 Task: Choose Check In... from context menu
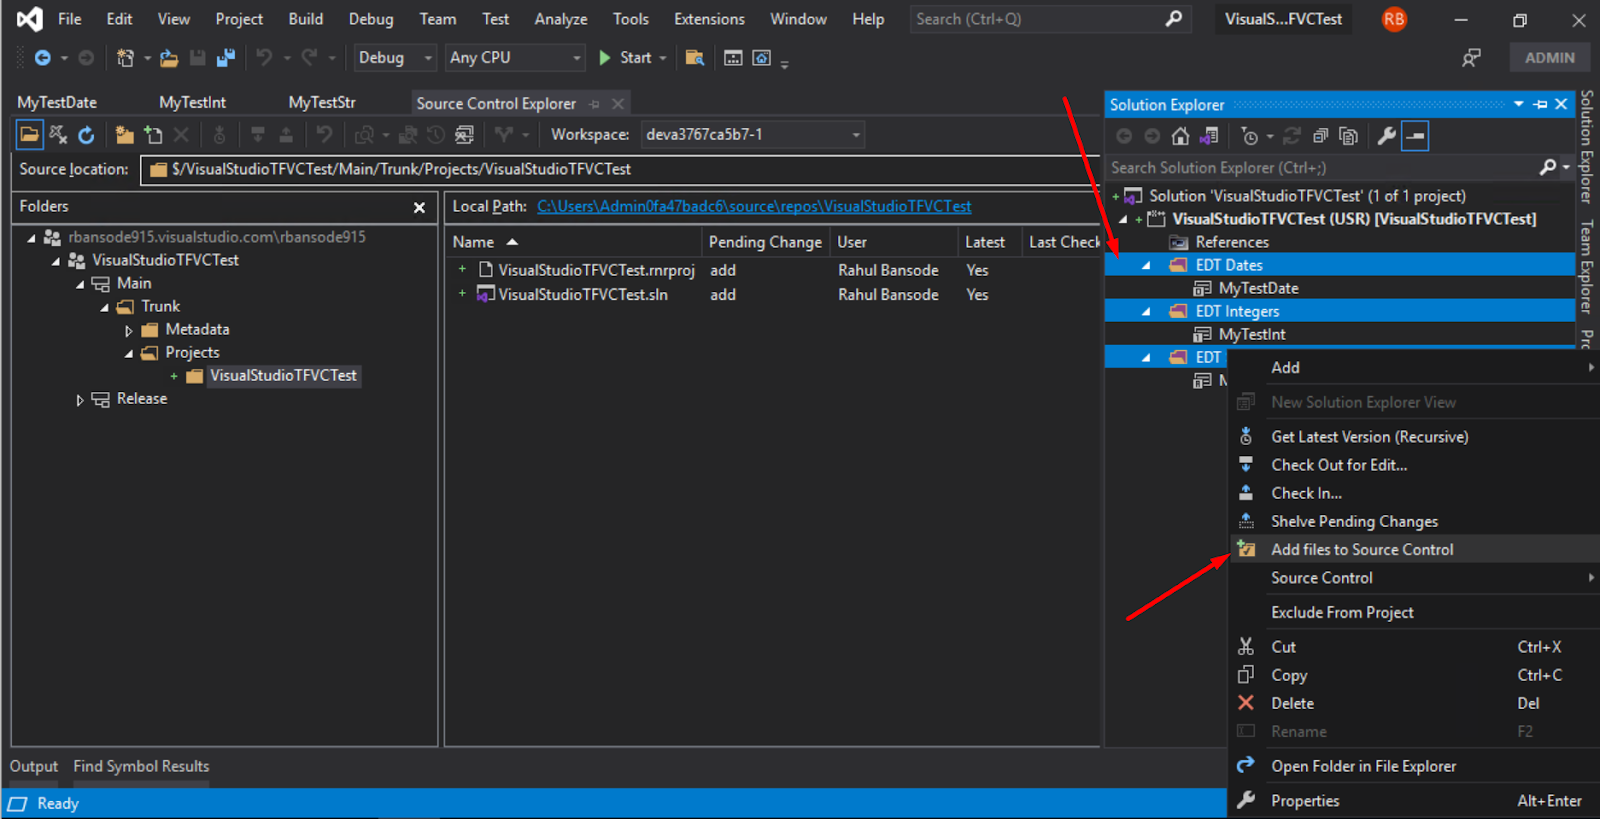[1413, 493]
